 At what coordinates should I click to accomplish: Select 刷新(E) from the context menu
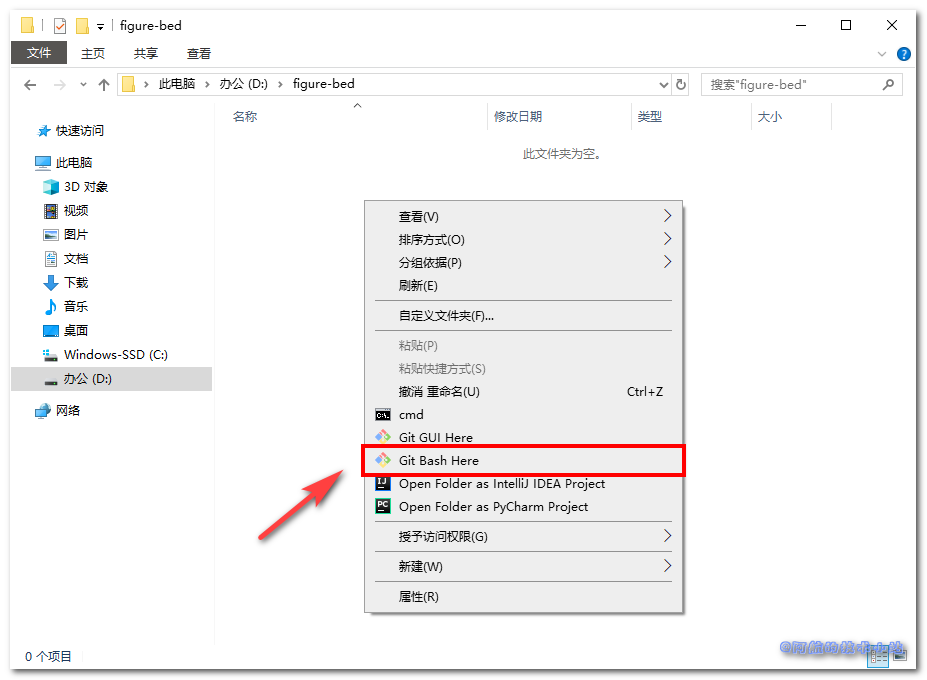point(418,286)
